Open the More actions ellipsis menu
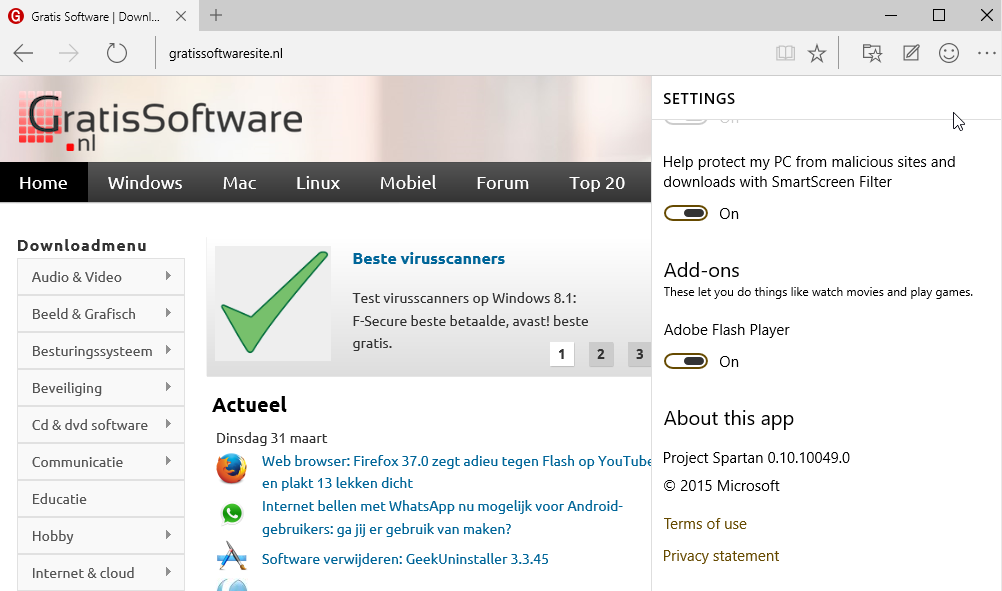 pyautogui.click(x=986, y=53)
